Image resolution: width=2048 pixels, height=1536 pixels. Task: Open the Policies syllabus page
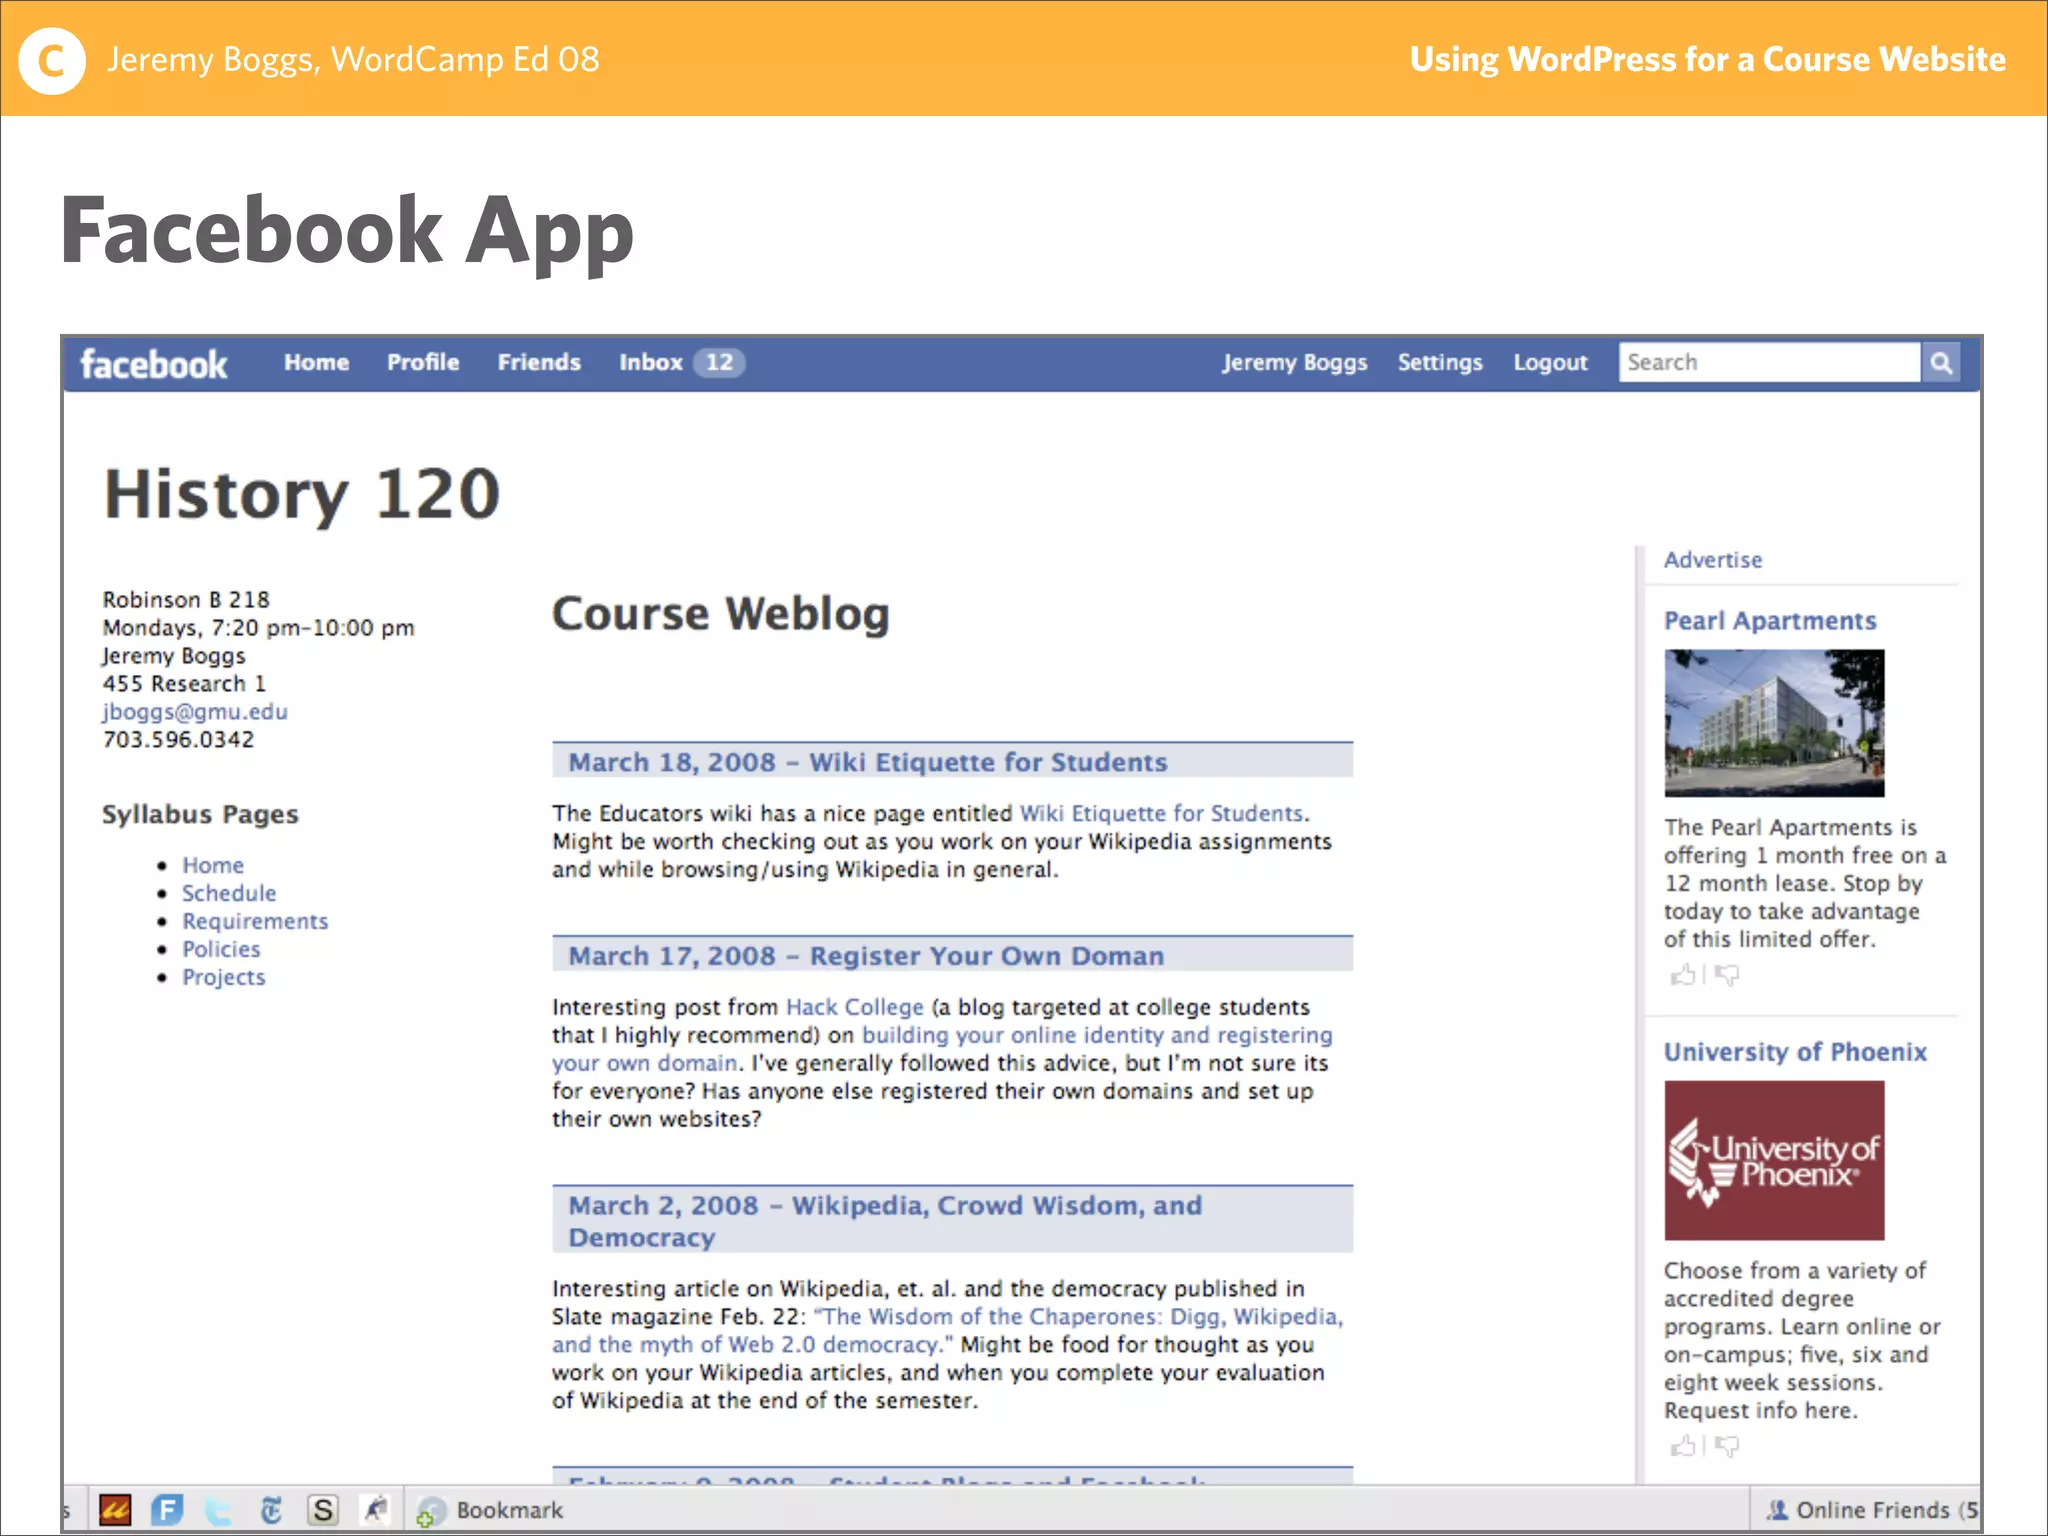pos(221,949)
